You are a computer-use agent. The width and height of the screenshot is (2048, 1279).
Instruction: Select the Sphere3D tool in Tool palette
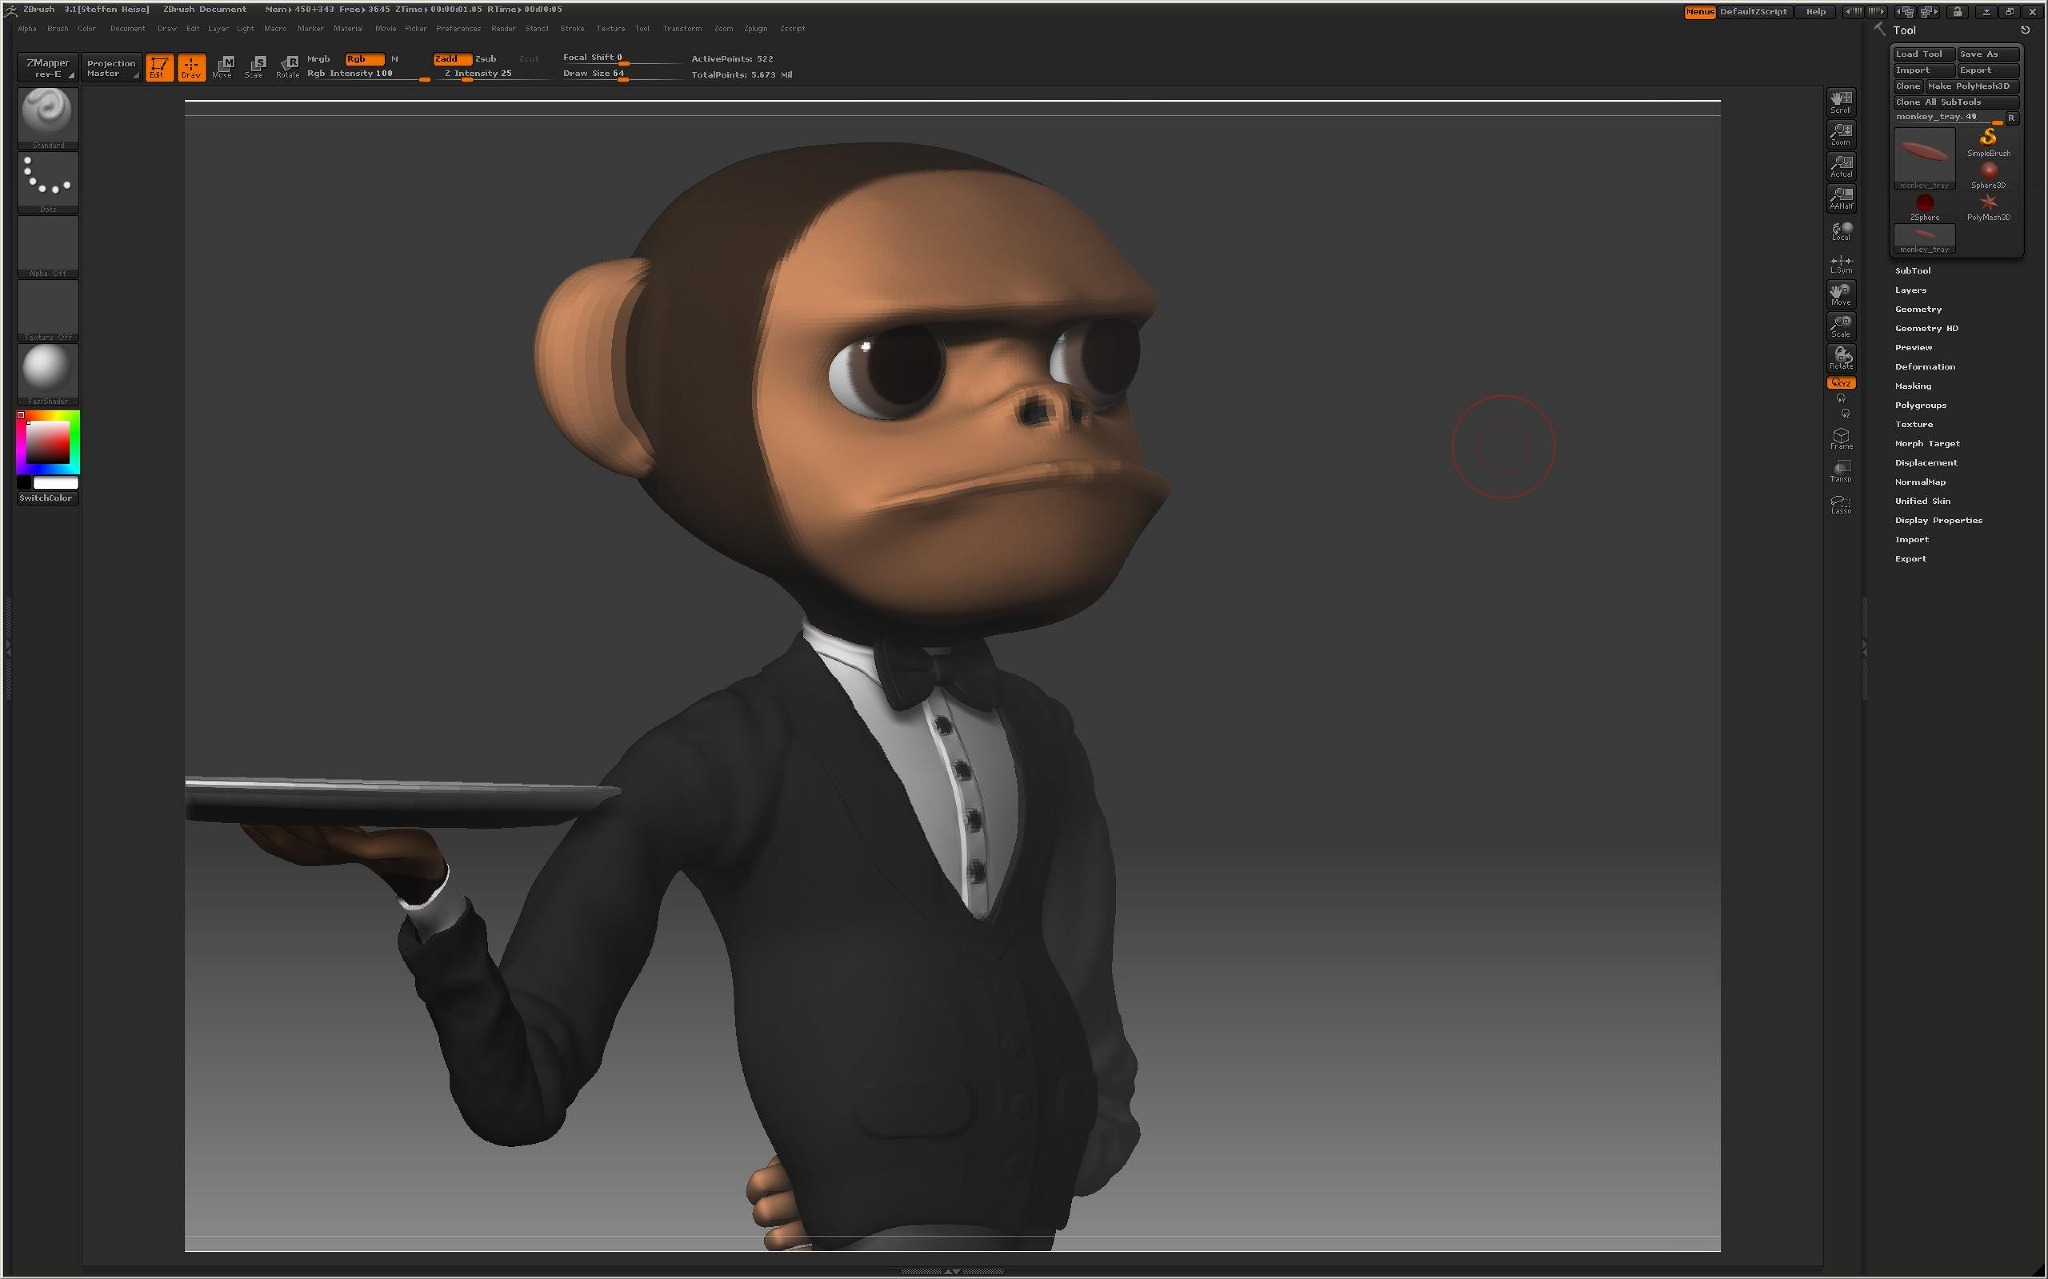point(1988,172)
